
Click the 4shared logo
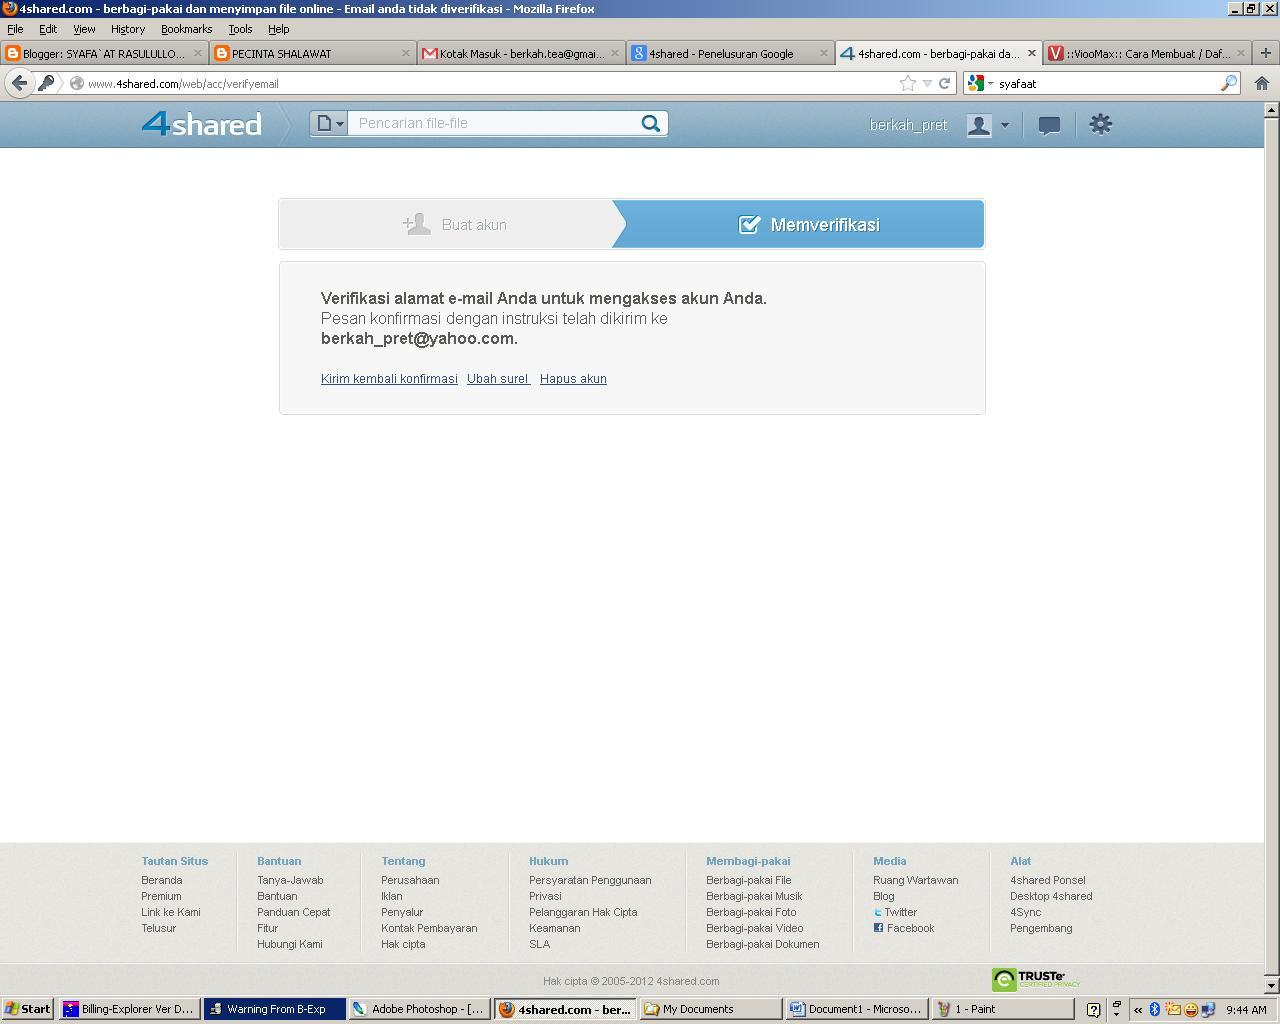point(201,123)
